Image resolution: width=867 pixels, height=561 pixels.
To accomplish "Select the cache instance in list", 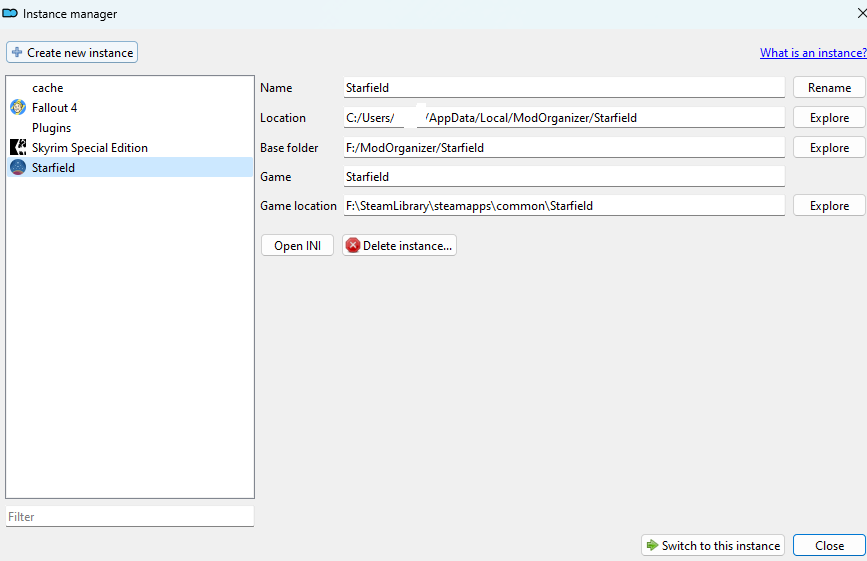I will click(130, 87).
